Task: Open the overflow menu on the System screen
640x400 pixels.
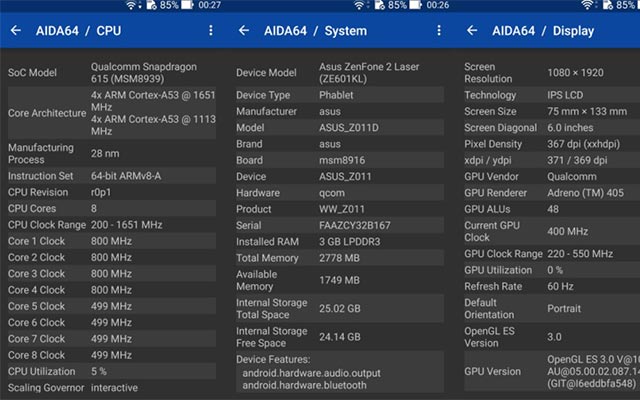Action: click(439, 31)
